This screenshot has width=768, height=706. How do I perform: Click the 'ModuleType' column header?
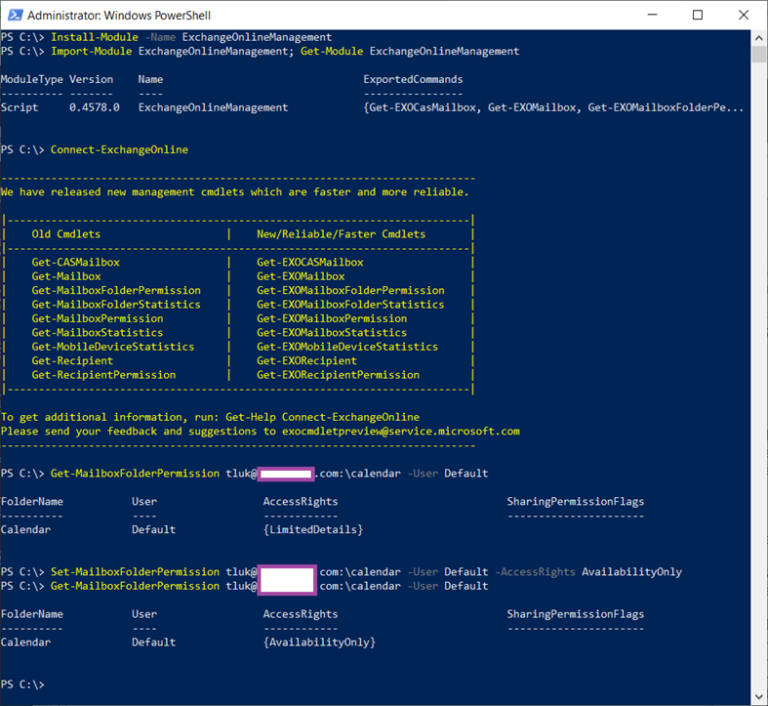pos(32,79)
